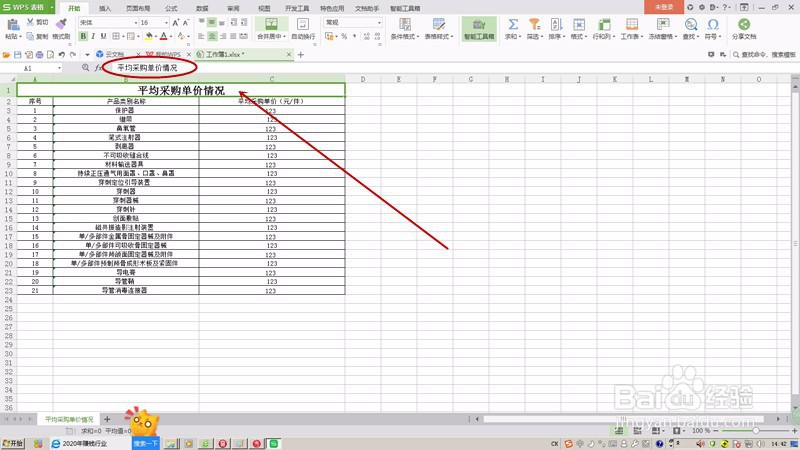Toggle center horizontal alignment
The width and height of the screenshot is (800, 450).
click(x=212, y=36)
